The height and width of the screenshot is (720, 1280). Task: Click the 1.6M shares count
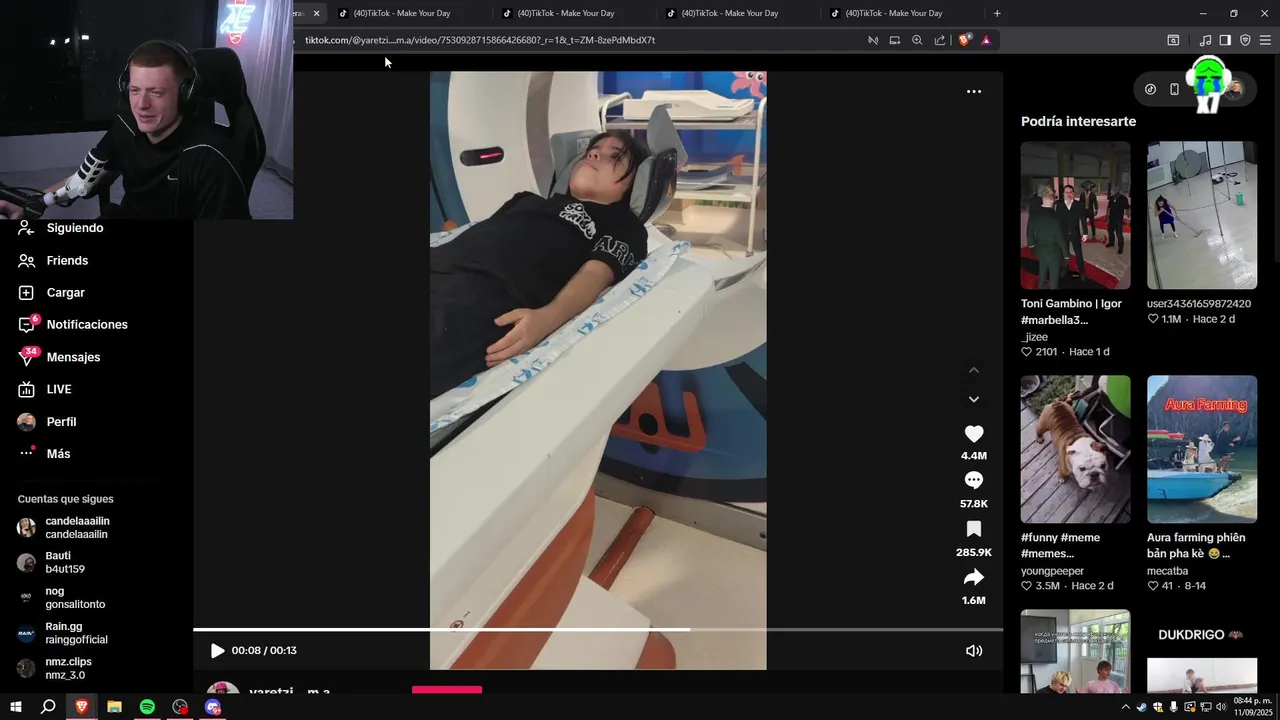[974, 600]
